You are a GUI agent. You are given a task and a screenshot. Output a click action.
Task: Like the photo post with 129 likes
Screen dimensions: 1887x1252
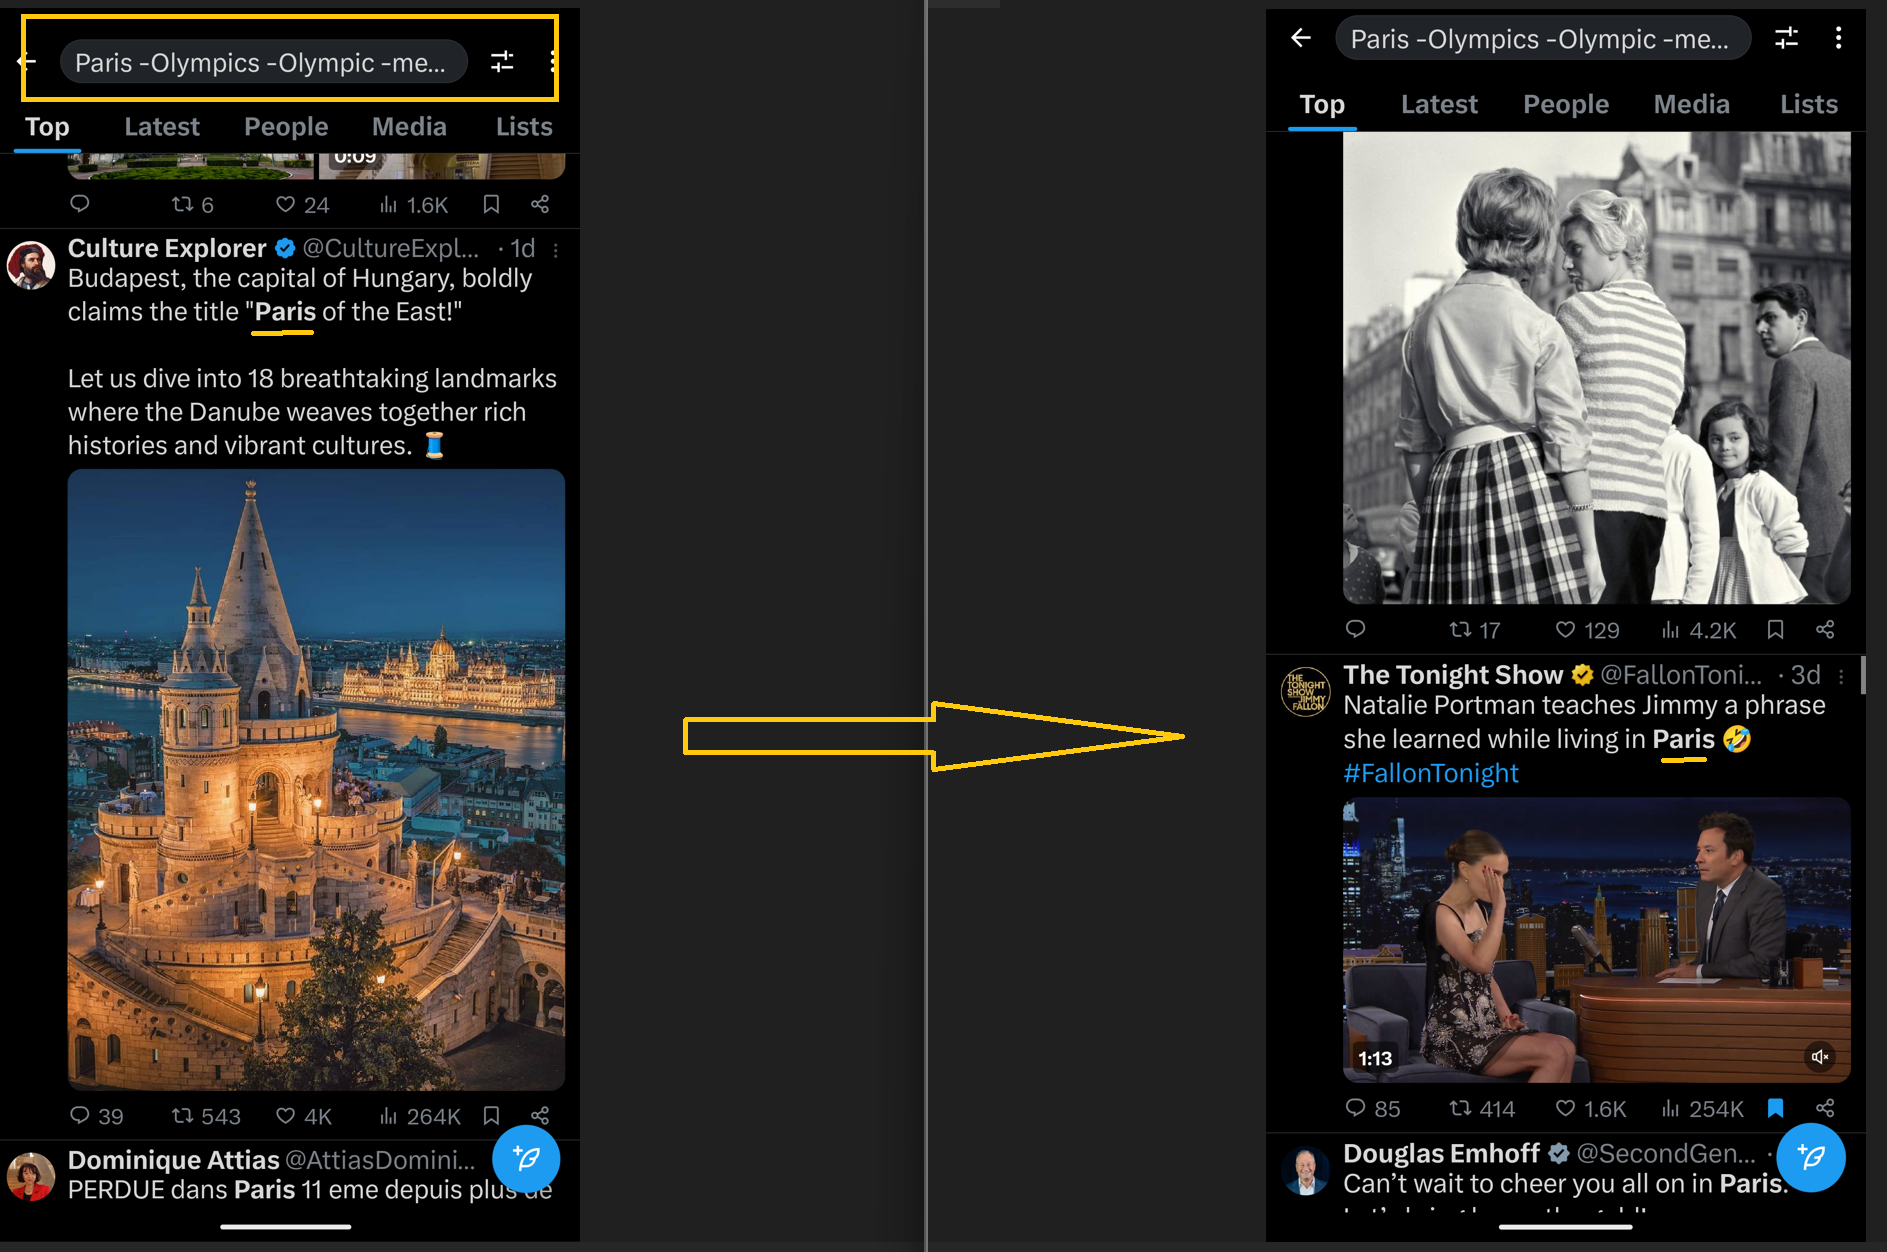1587,630
